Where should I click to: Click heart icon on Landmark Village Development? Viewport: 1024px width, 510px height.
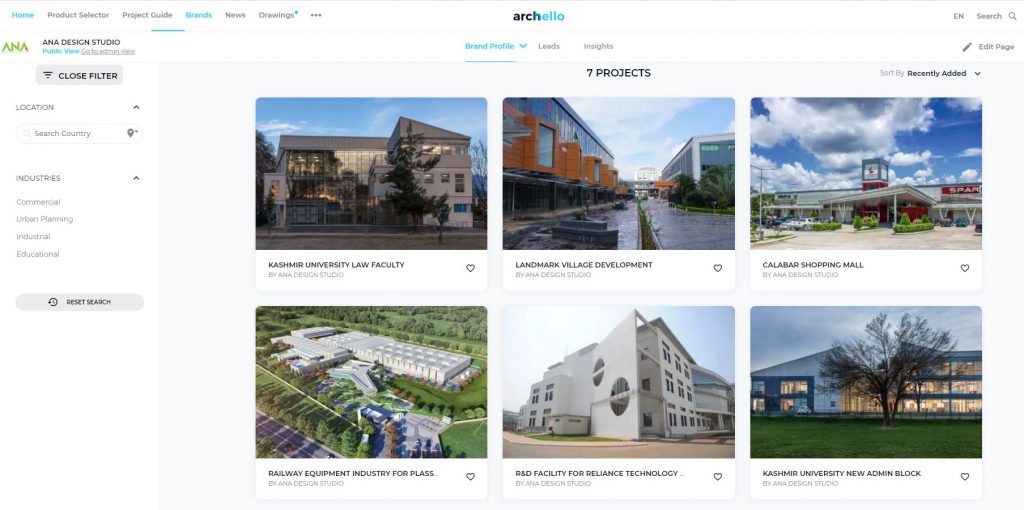click(x=717, y=268)
